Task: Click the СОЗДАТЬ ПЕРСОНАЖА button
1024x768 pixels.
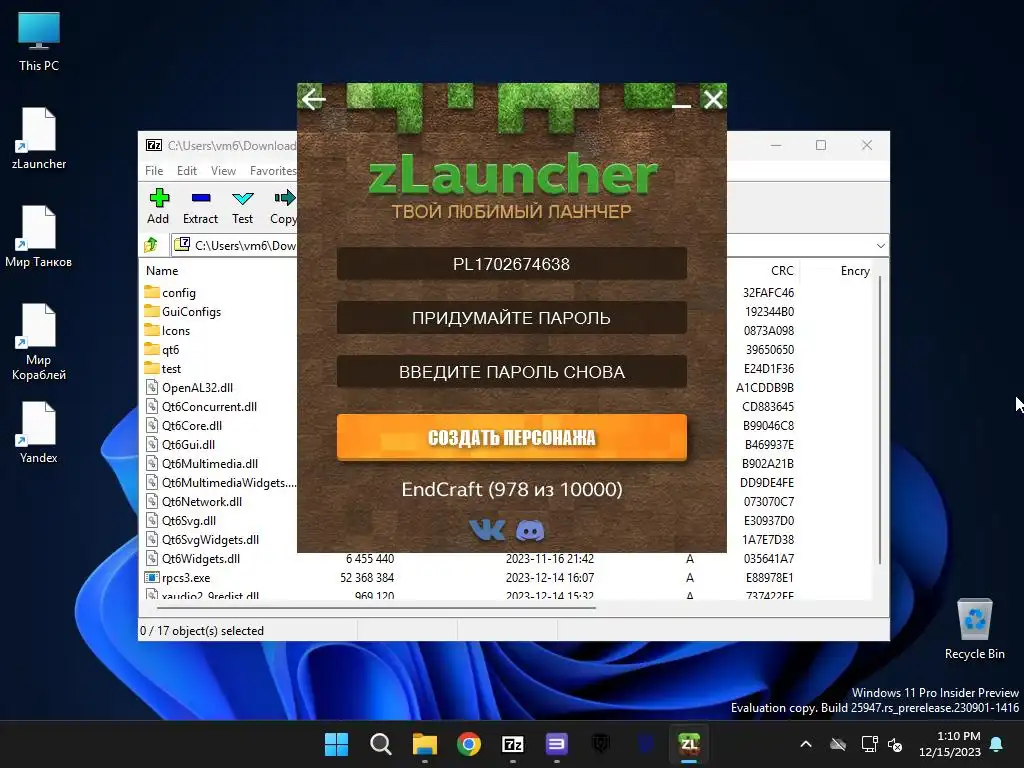Action: (511, 437)
